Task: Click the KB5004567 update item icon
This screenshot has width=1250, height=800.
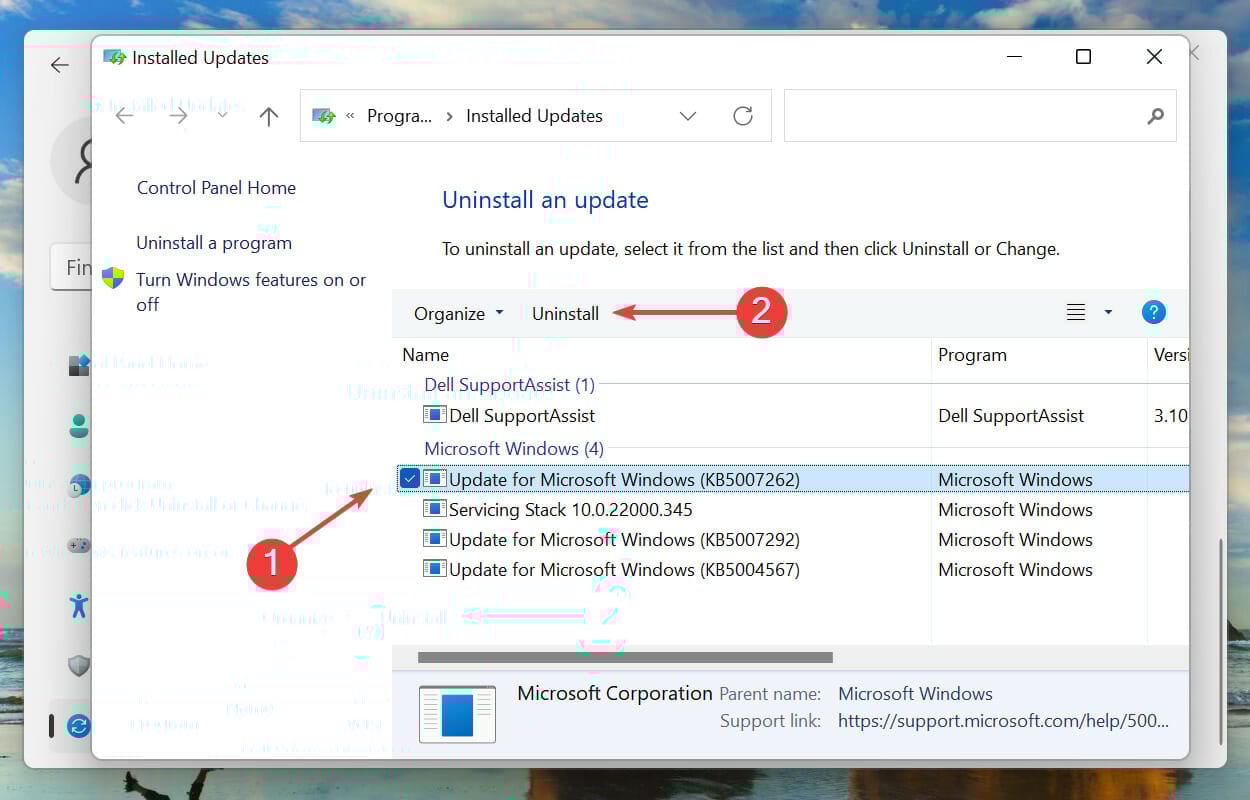Action: [x=434, y=569]
